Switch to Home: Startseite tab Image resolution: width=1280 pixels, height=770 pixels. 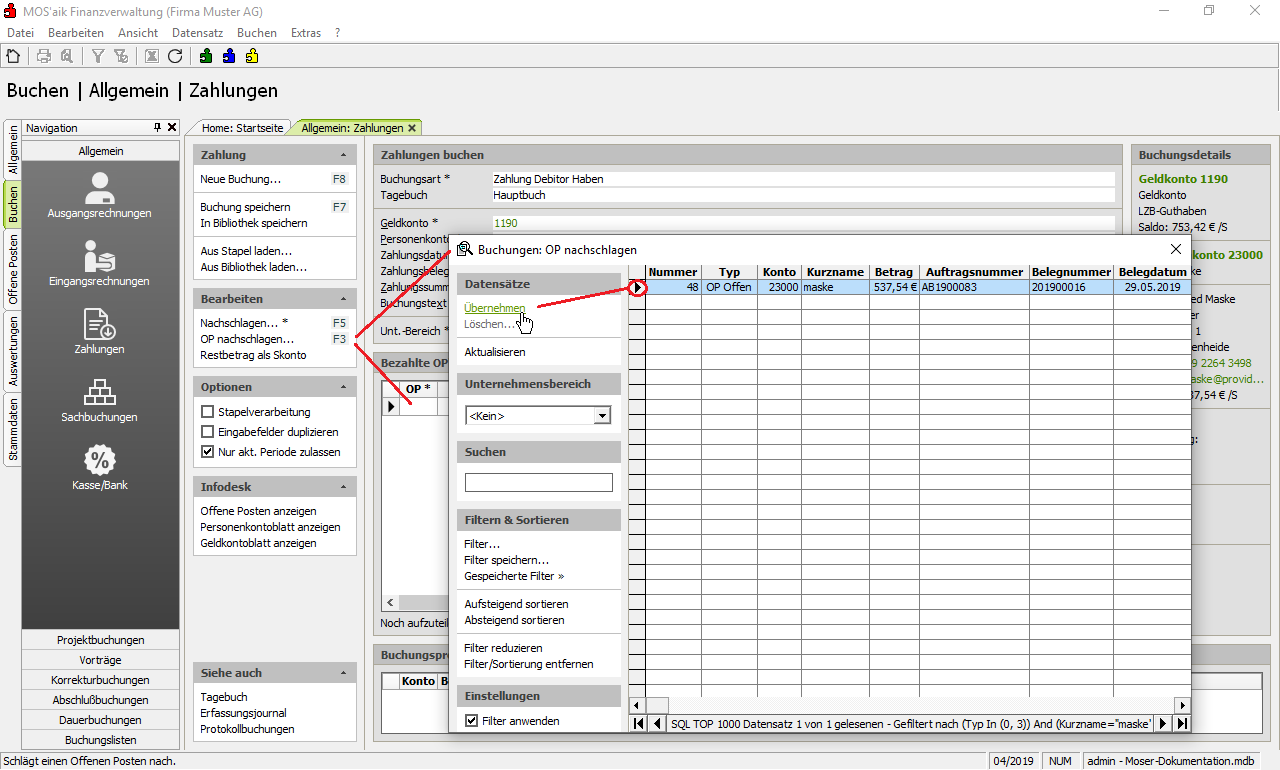click(x=242, y=128)
